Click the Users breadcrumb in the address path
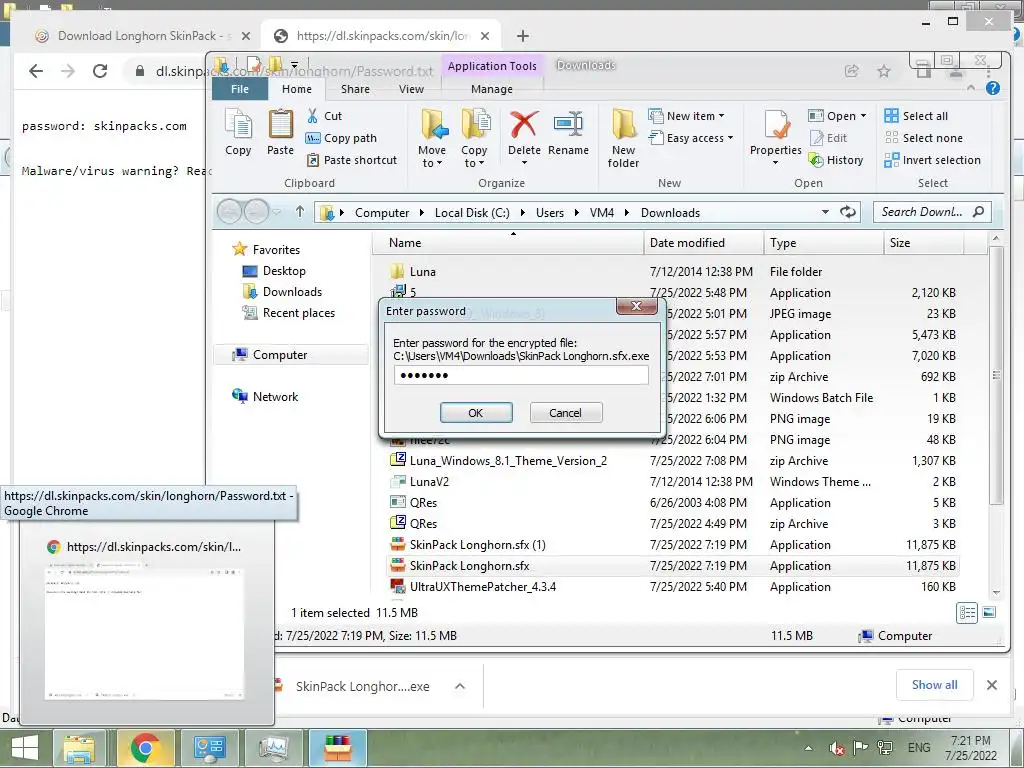1024x768 pixels. click(x=550, y=213)
